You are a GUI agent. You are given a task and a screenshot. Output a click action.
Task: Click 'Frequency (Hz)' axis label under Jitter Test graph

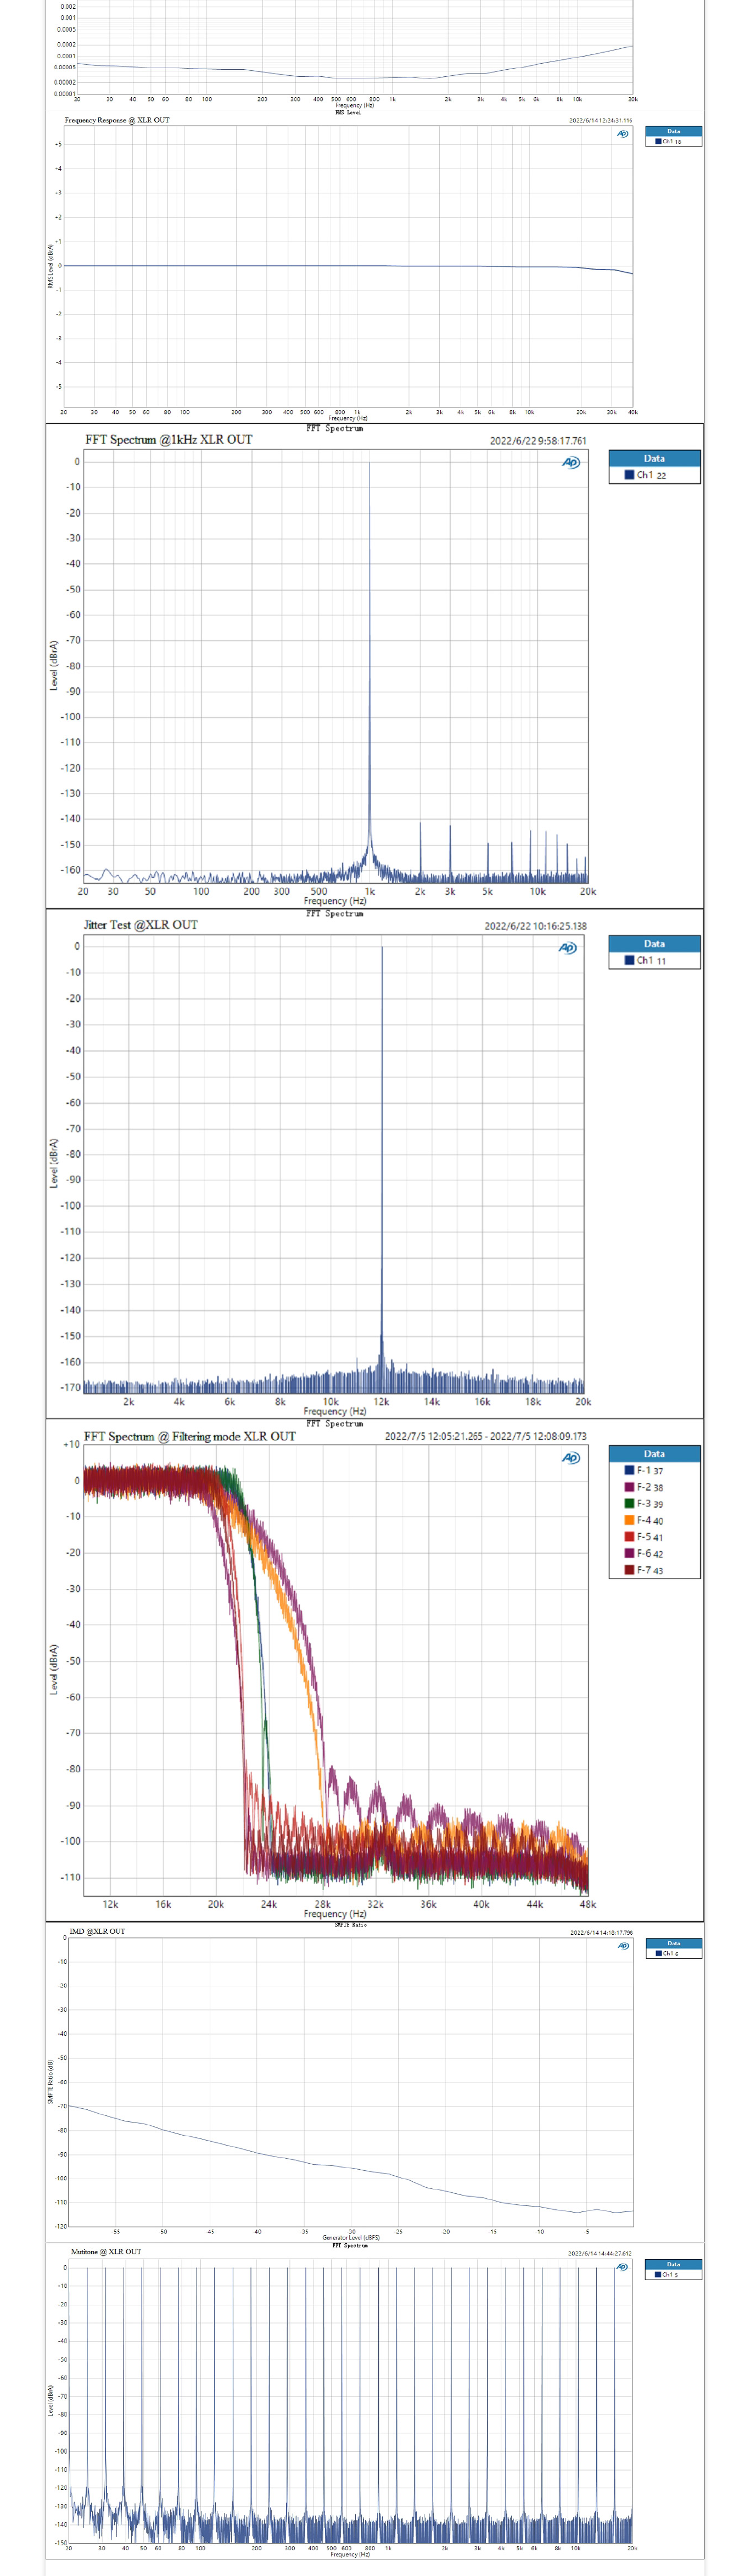coord(335,1411)
